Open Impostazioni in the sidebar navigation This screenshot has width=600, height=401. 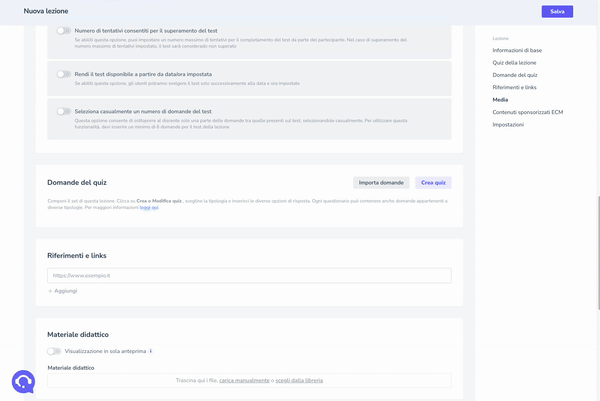[508, 124]
